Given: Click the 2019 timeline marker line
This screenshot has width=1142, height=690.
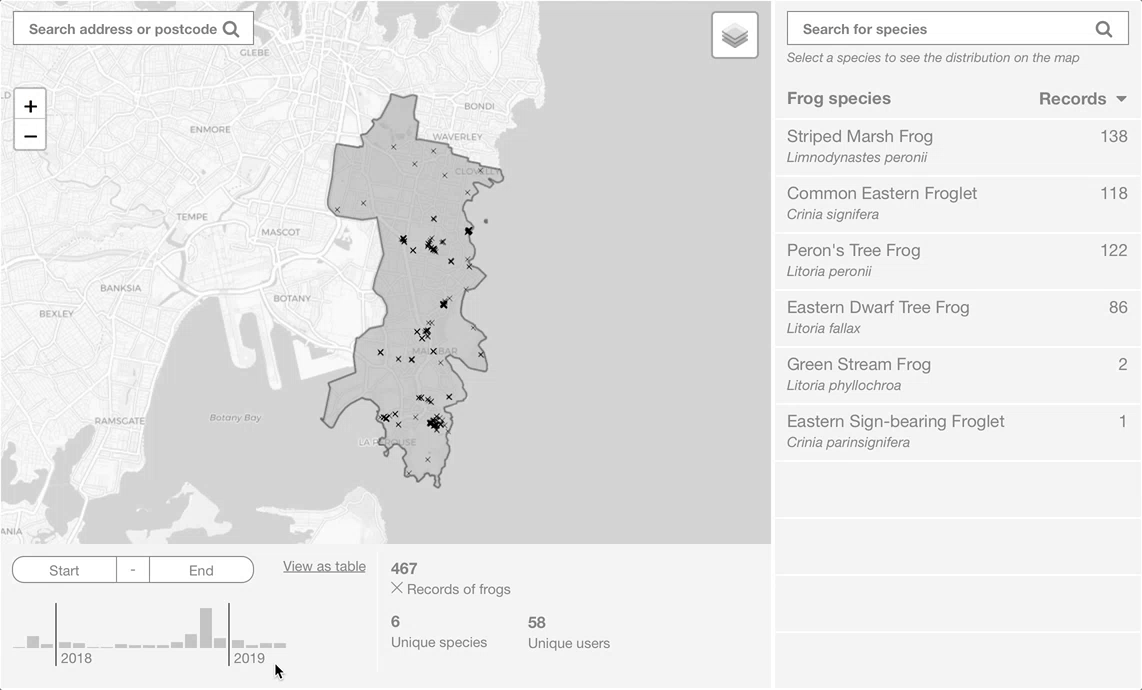Looking at the screenshot, I should (x=229, y=634).
